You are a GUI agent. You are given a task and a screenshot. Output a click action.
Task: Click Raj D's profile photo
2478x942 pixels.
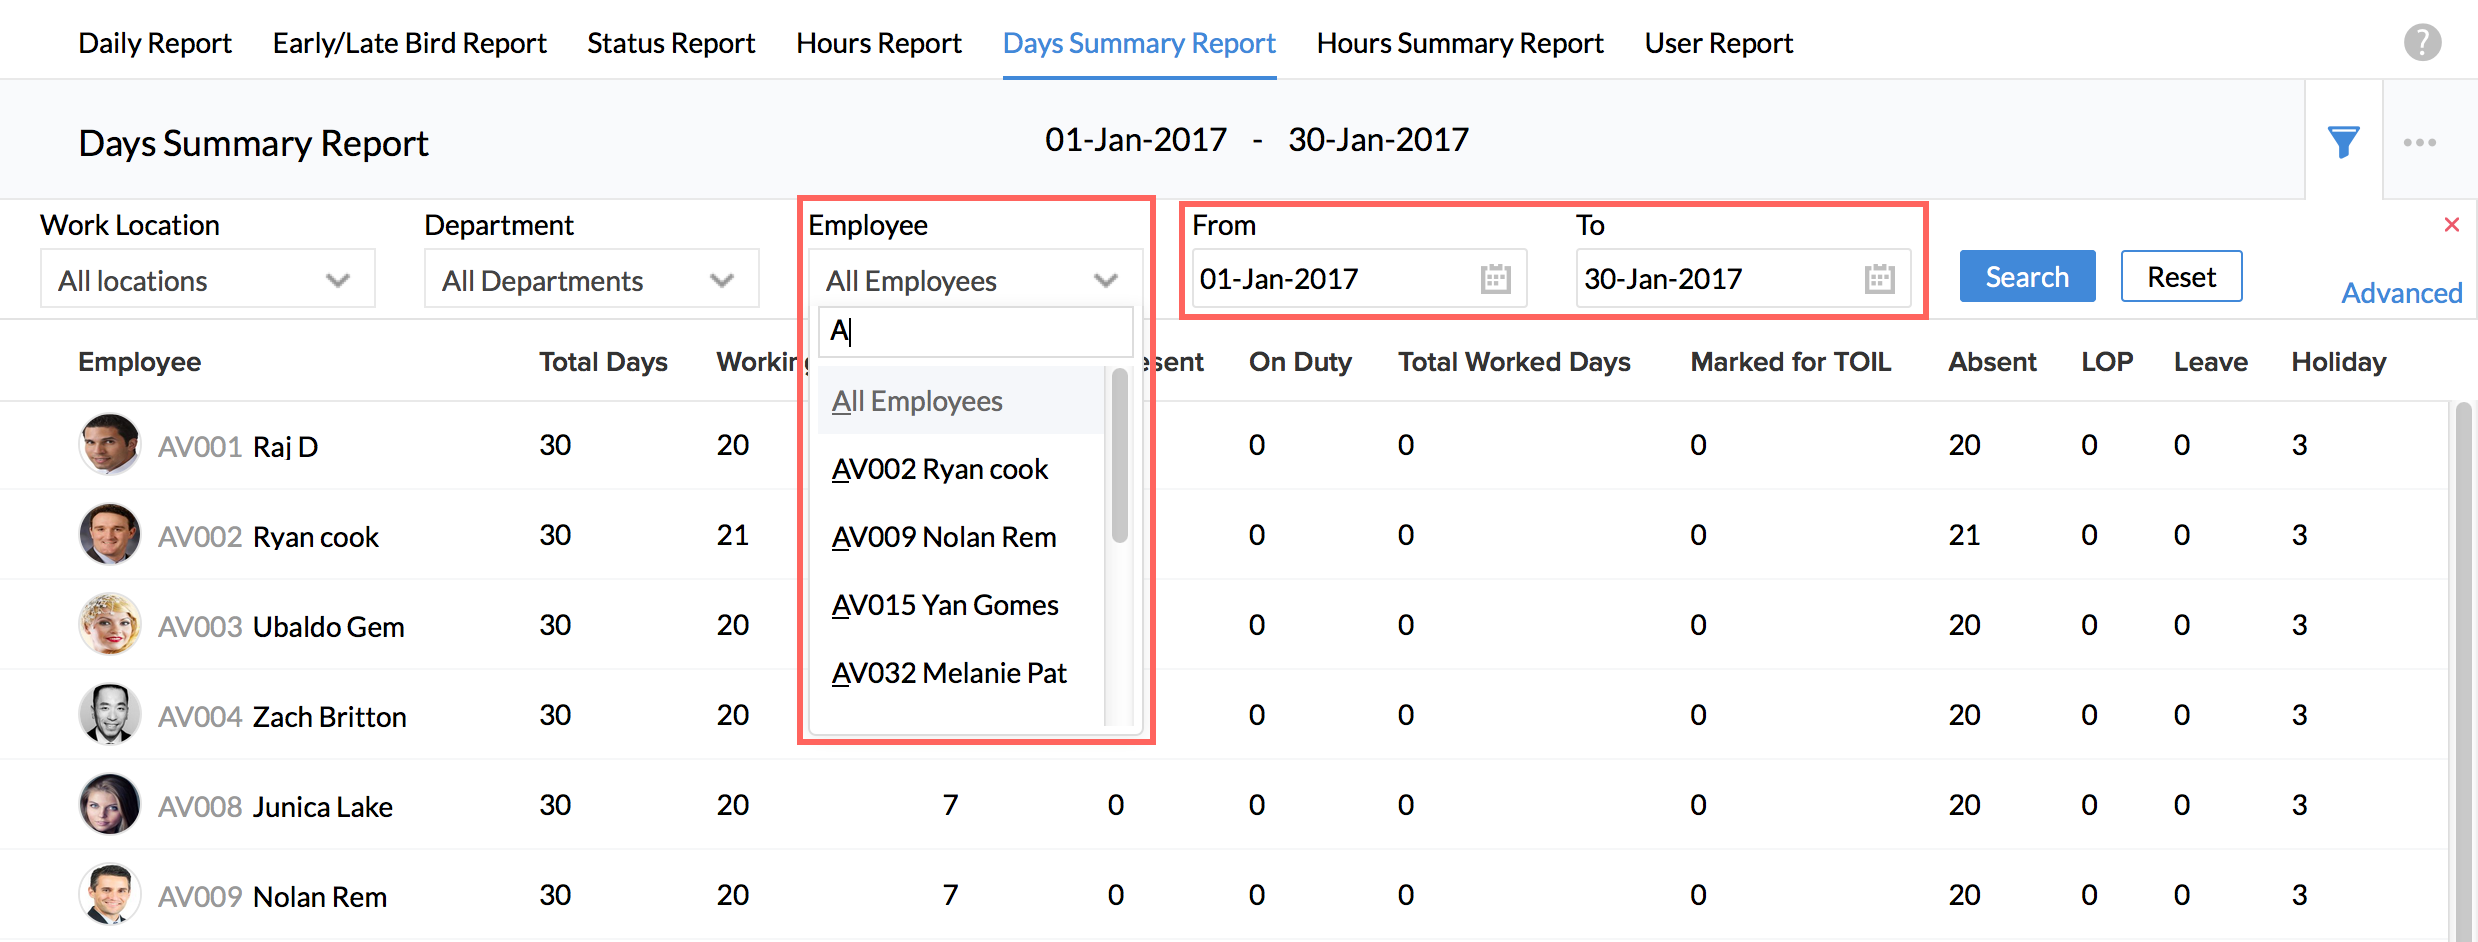[x=109, y=445]
